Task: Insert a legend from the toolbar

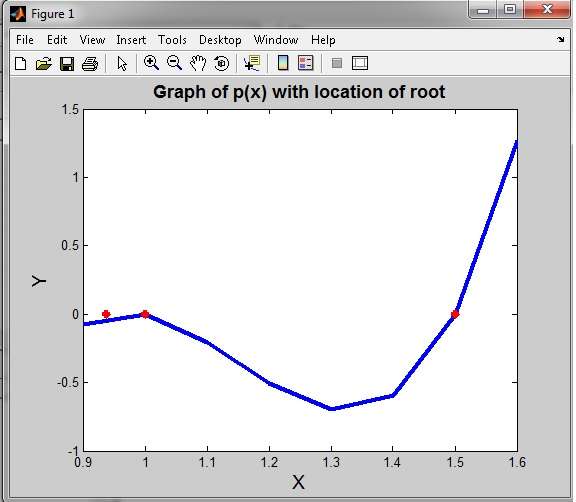Action: click(x=306, y=63)
